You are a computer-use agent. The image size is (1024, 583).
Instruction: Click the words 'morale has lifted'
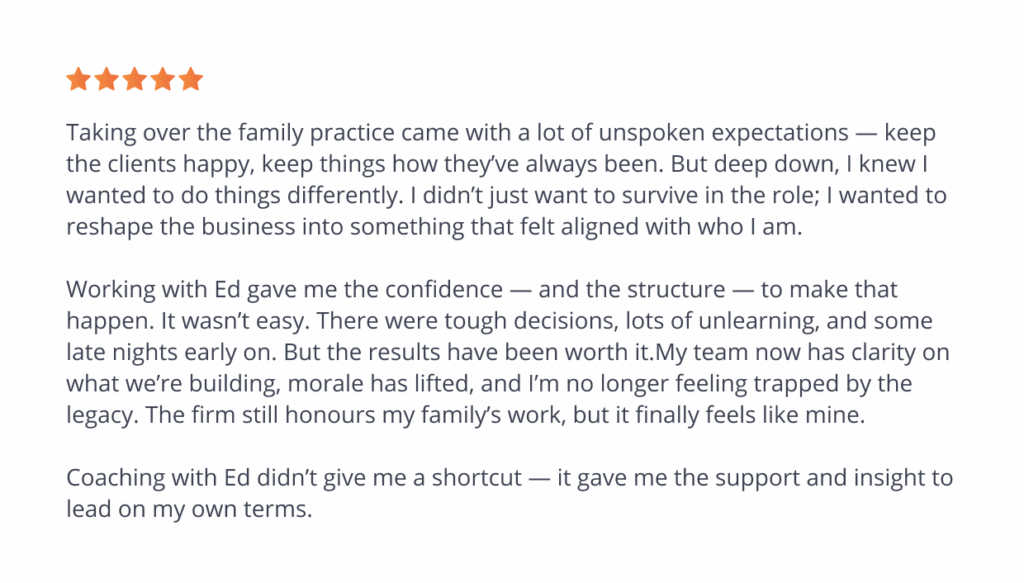[x=381, y=384]
